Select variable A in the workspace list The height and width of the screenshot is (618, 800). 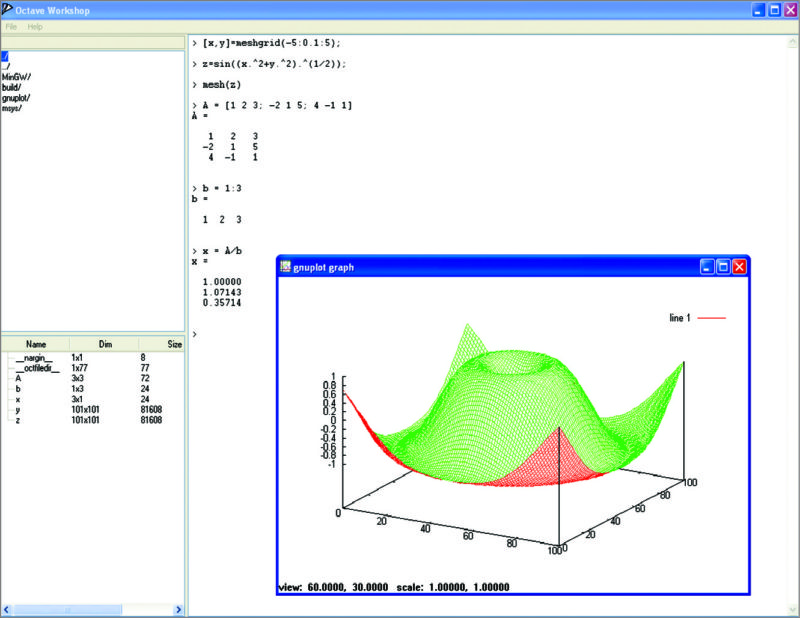click(18, 378)
